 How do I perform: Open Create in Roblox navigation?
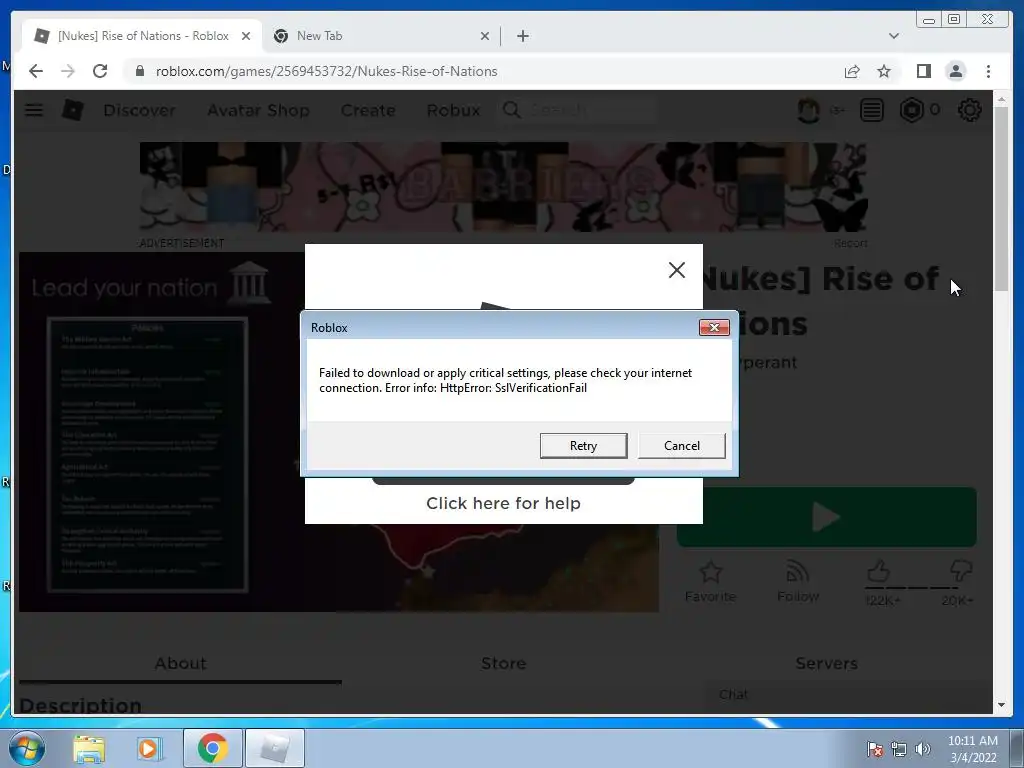pos(368,110)
